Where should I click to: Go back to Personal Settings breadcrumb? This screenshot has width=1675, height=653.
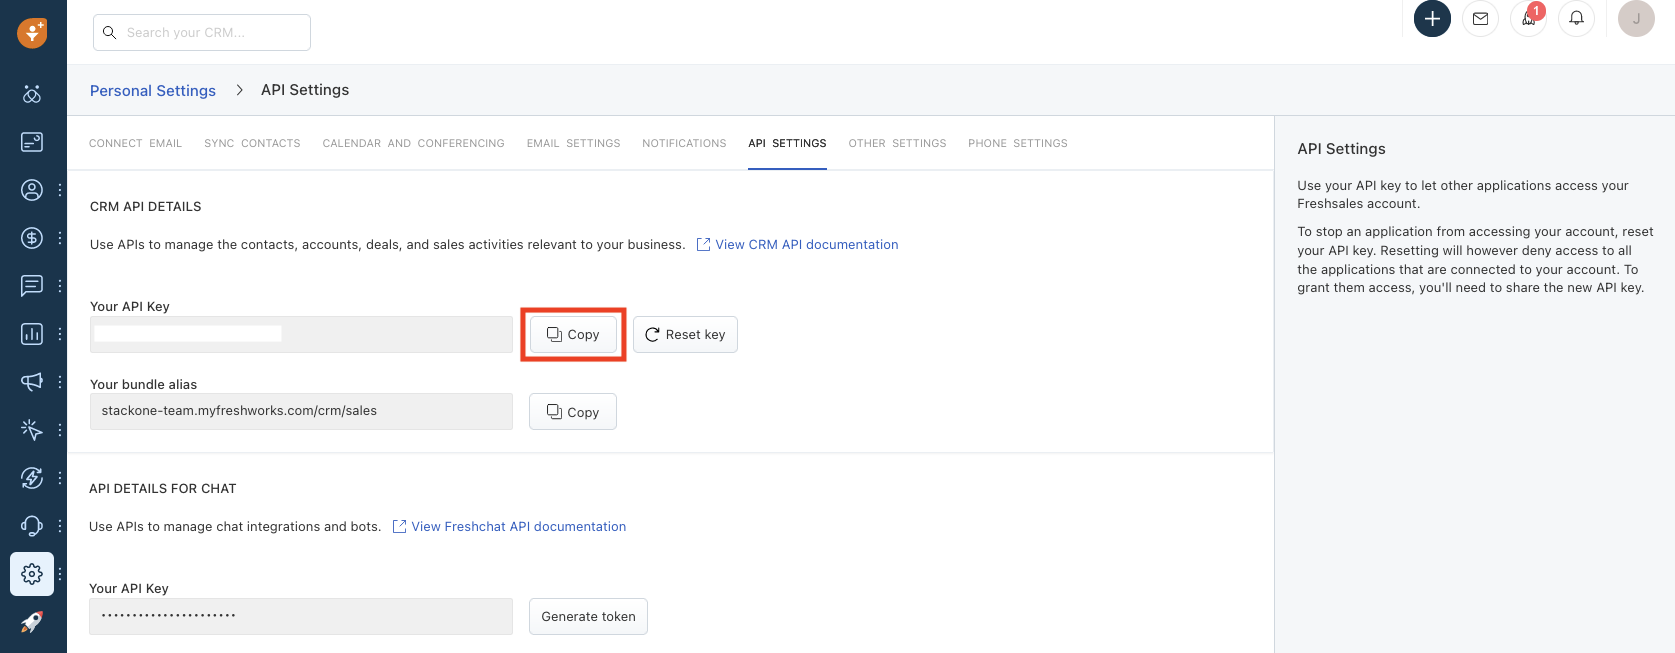(153, 90)
